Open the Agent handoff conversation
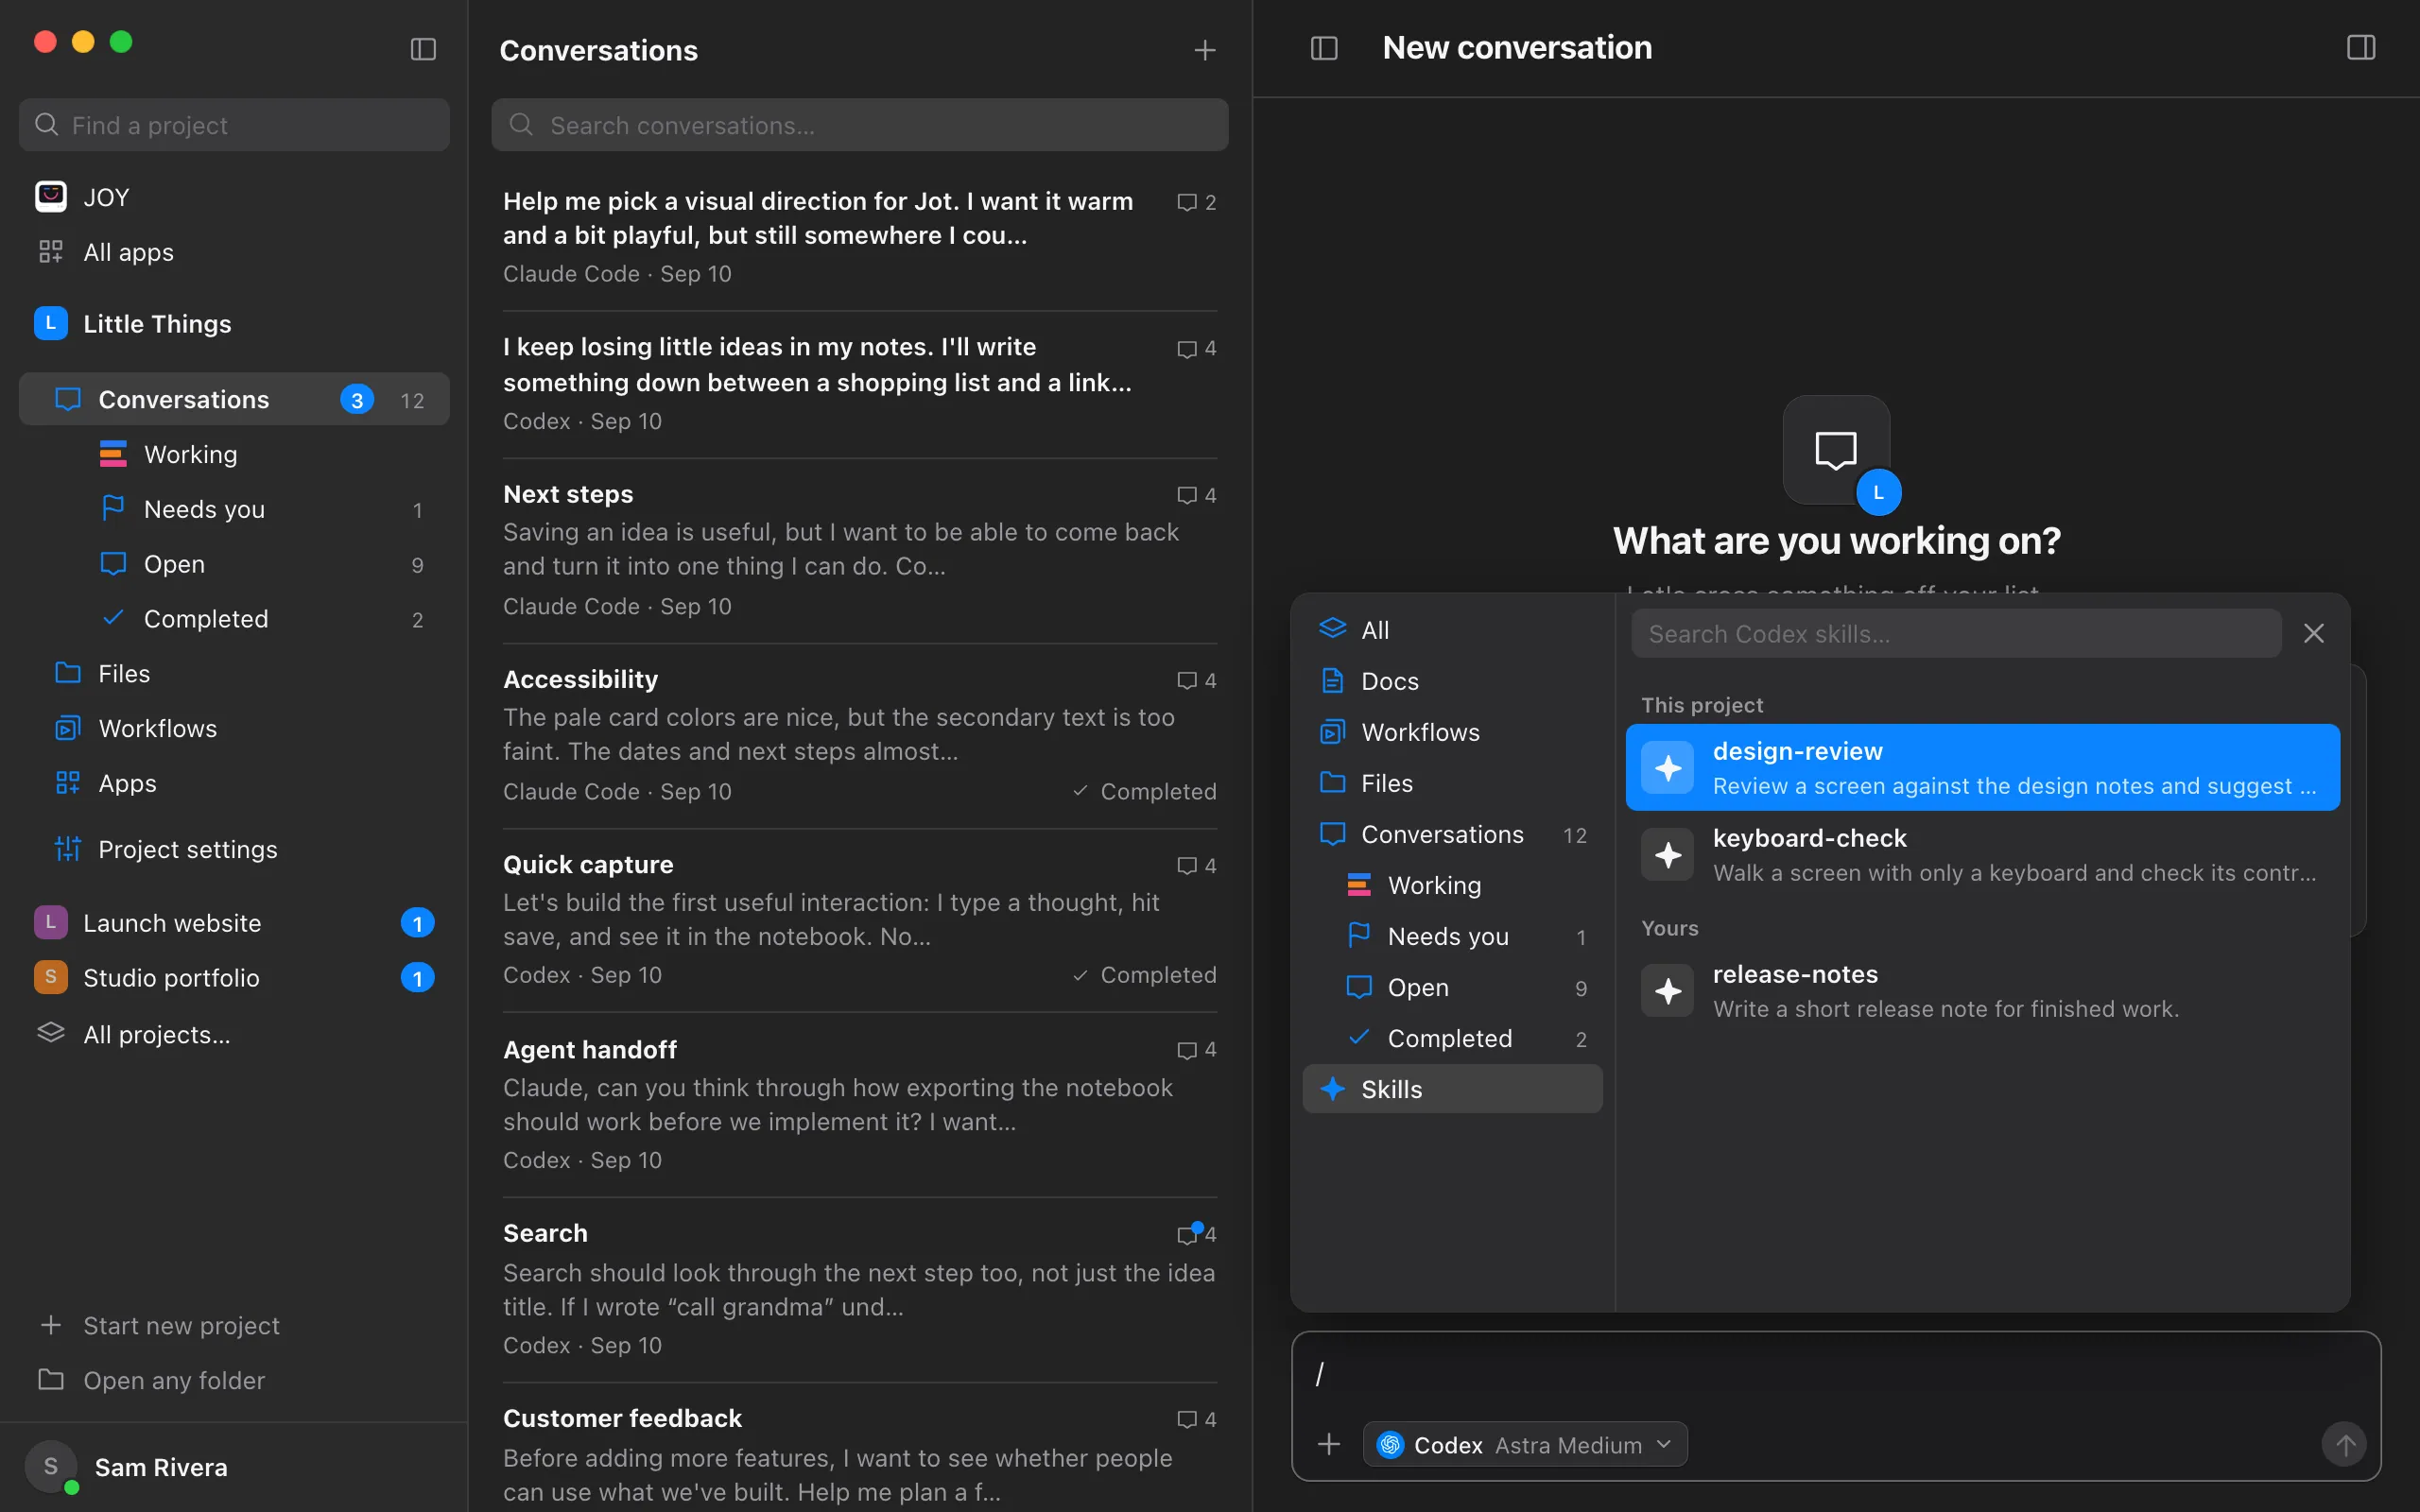2420x1512 pixels. pos(859,1104)
